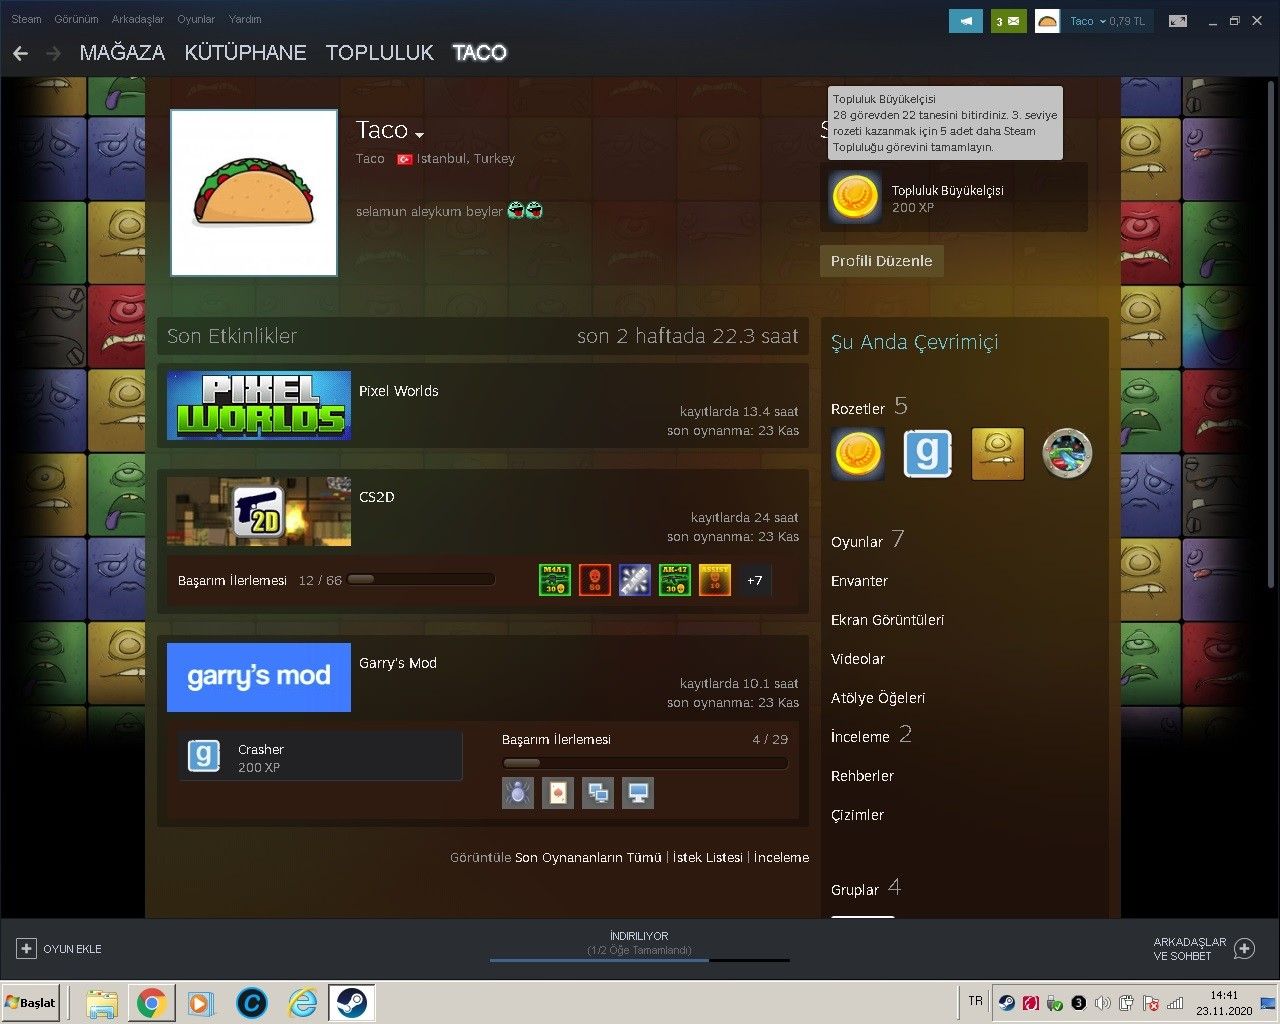
Task: Go to the KÜTÜPHANE tab
Action: pos(245,53)
